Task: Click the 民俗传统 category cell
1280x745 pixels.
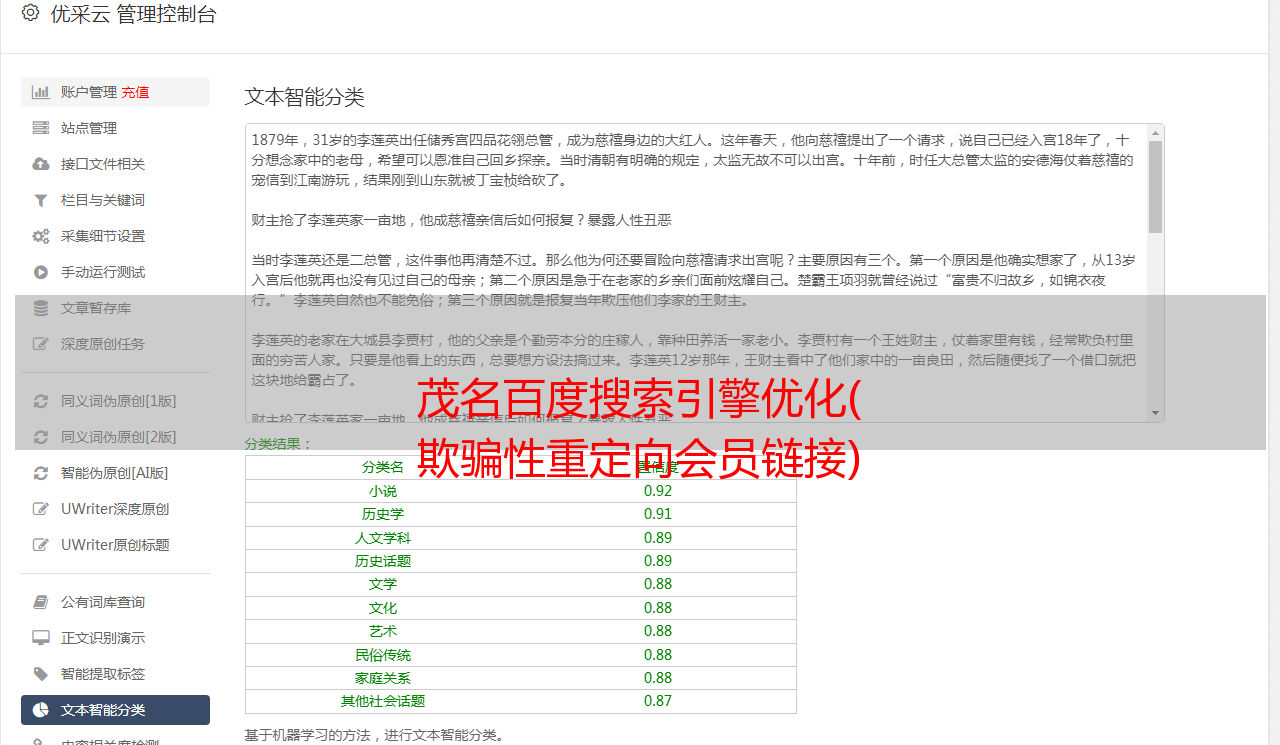Action: click(x=383, y=655)
